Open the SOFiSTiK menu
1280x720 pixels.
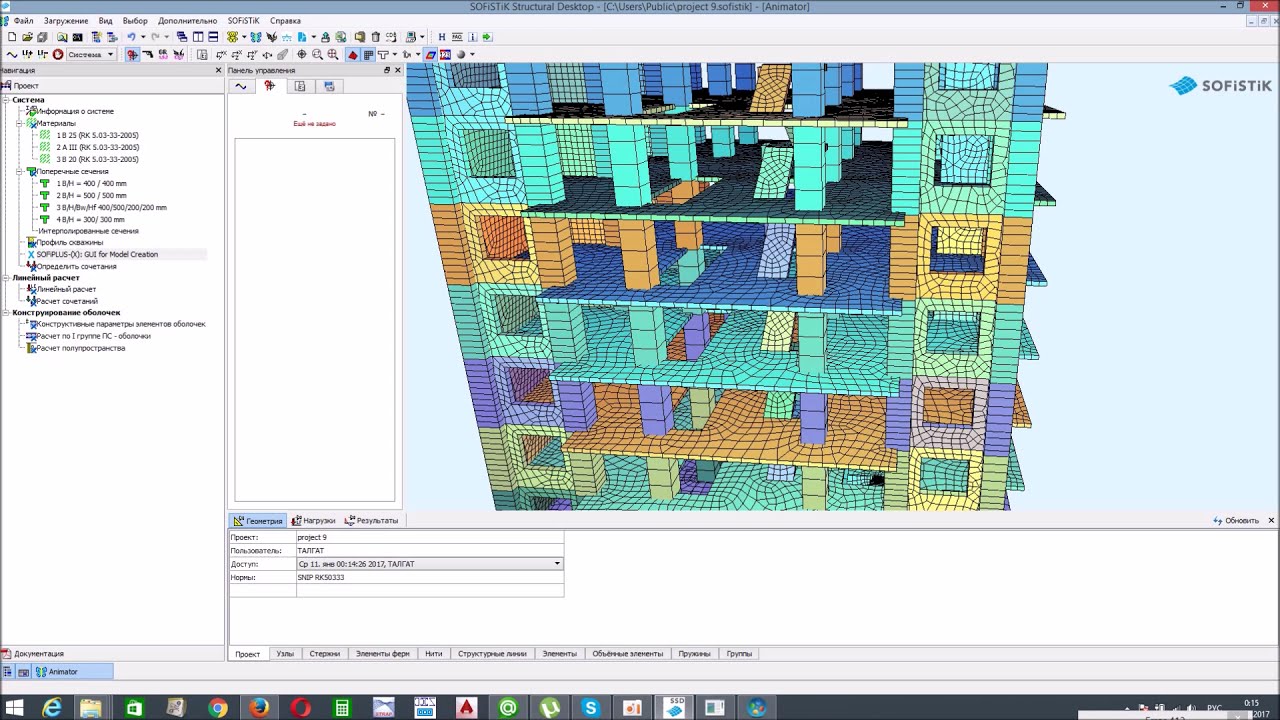243,21
